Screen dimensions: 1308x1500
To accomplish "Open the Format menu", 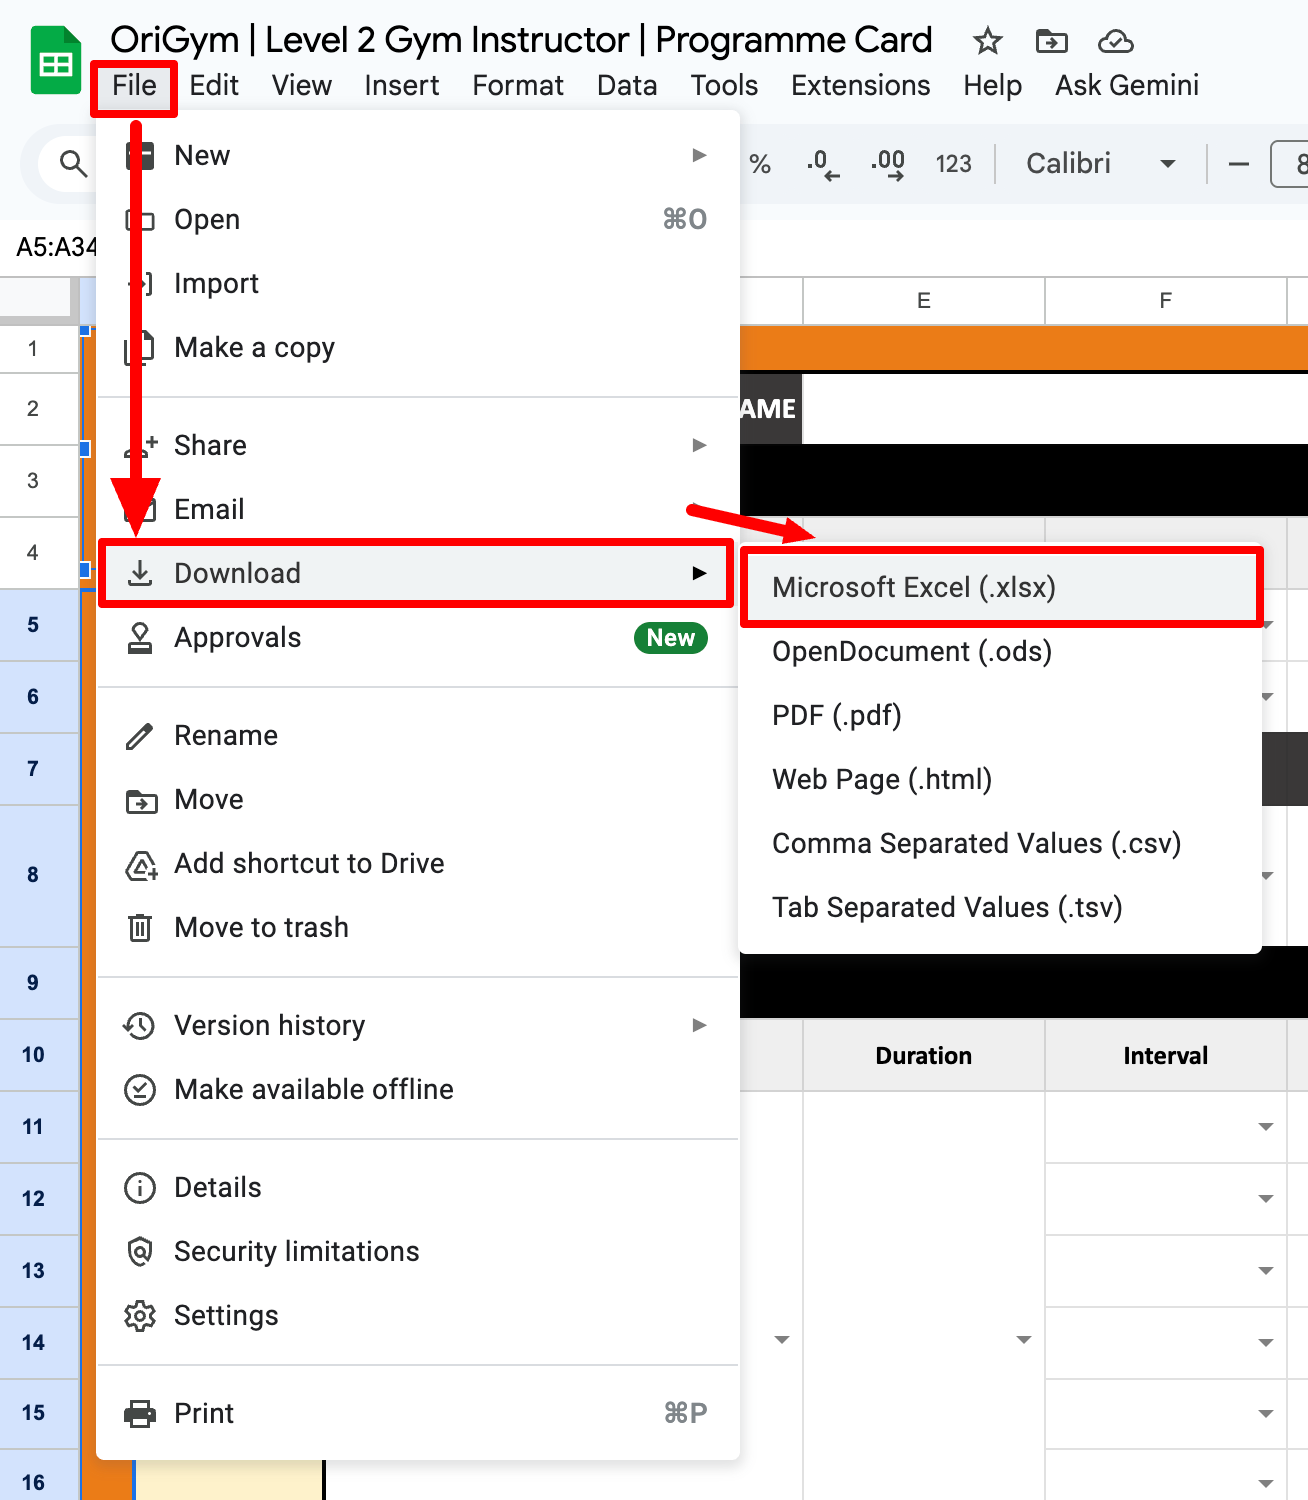I will [518, 86].
